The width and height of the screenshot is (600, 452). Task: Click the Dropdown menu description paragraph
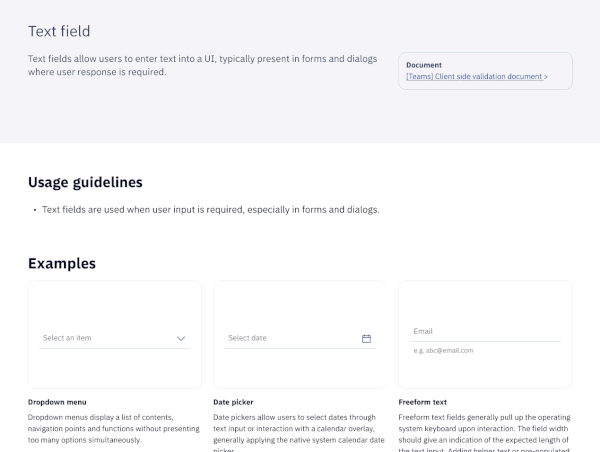tap(114, 429)
